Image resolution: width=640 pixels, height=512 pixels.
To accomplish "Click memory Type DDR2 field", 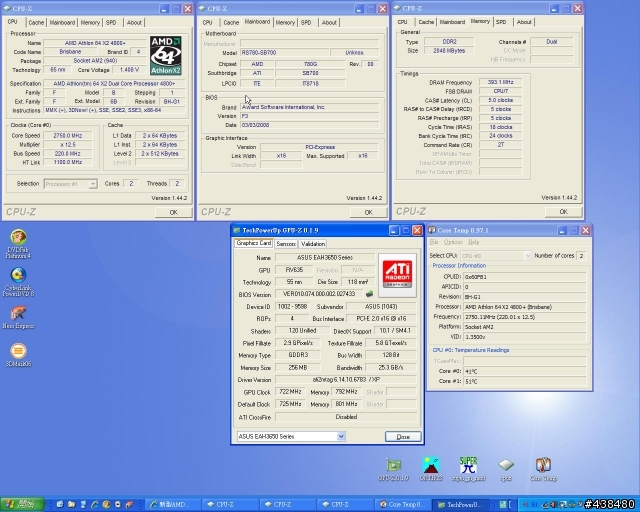I will pyautogui.click(x=449, y=42).
